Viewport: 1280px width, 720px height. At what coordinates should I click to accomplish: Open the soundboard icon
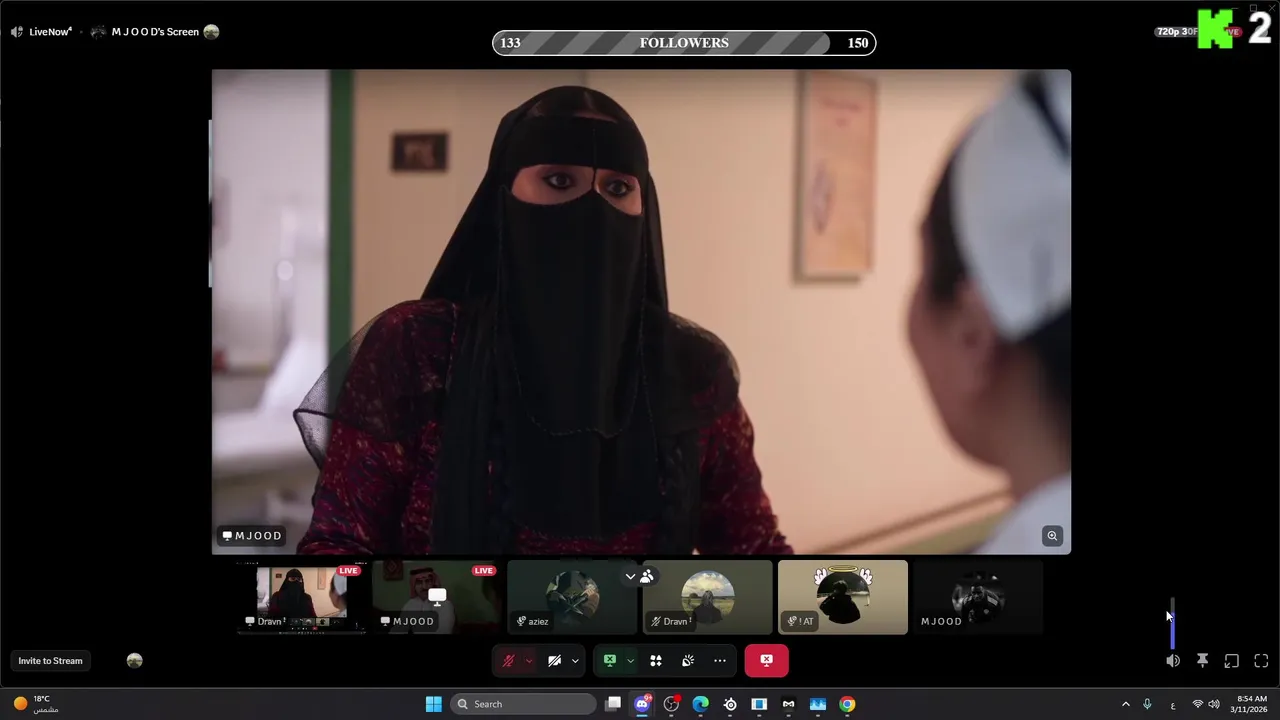click(x=688, y=661)
